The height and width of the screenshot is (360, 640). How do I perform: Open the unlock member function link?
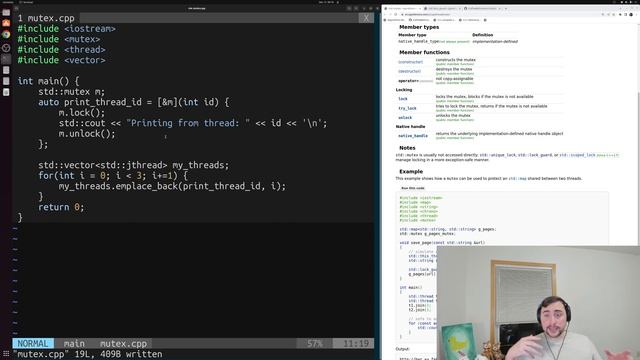(x=405, y=118)
